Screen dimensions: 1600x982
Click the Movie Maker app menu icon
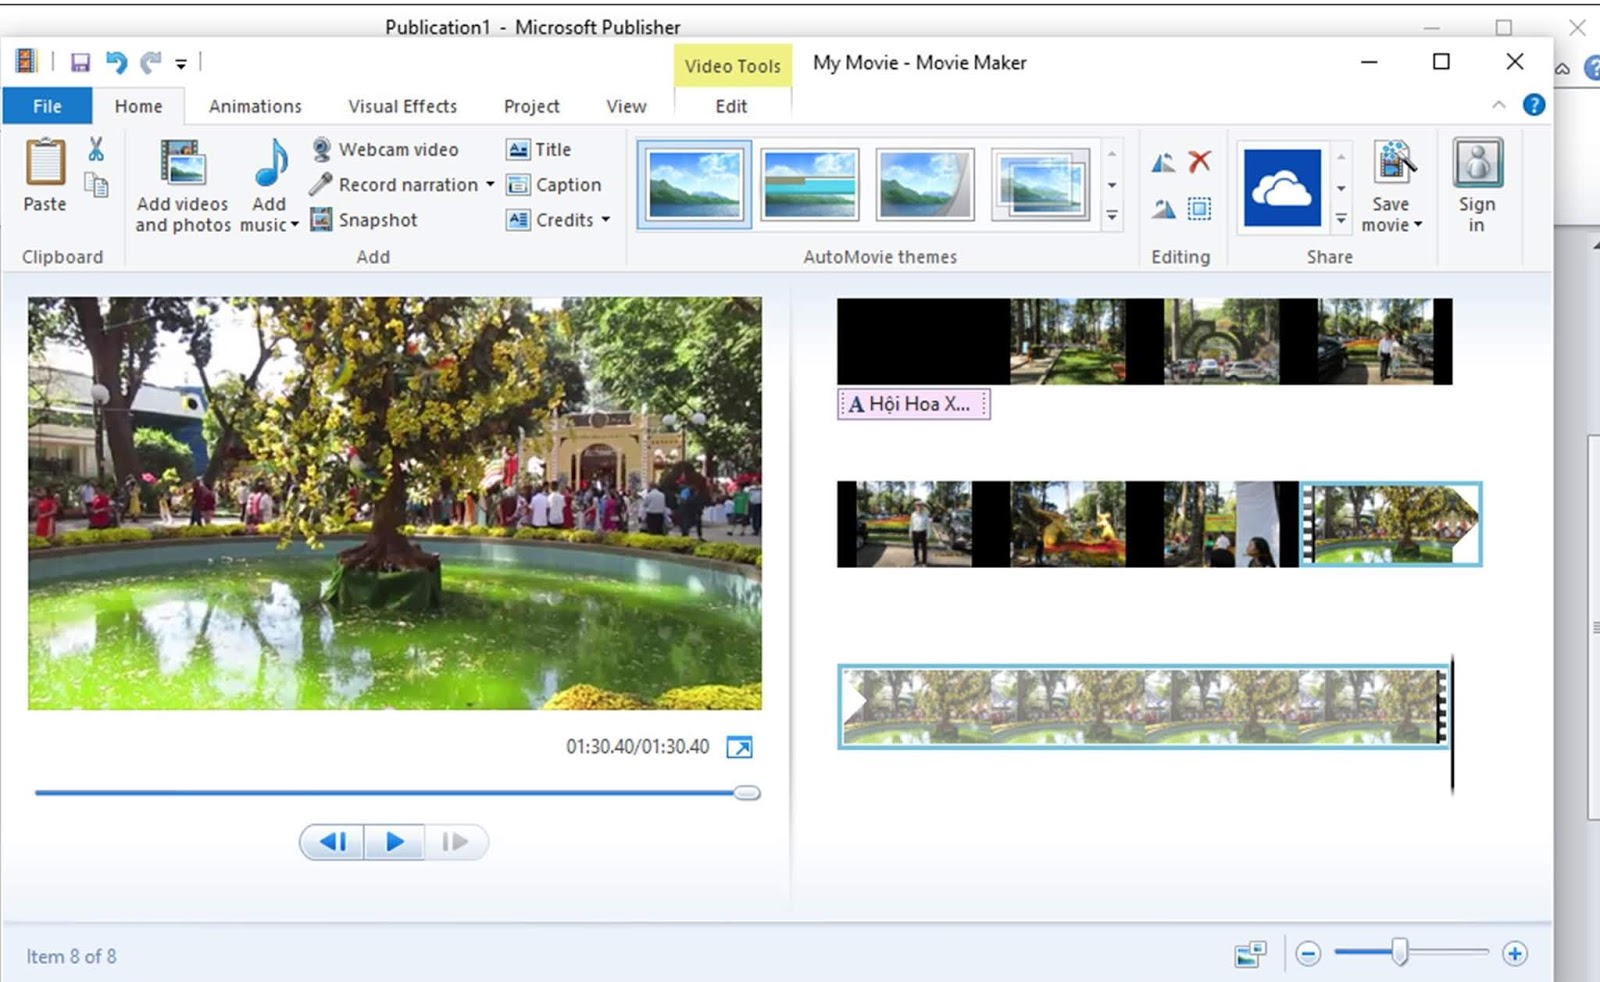[26, 62]
